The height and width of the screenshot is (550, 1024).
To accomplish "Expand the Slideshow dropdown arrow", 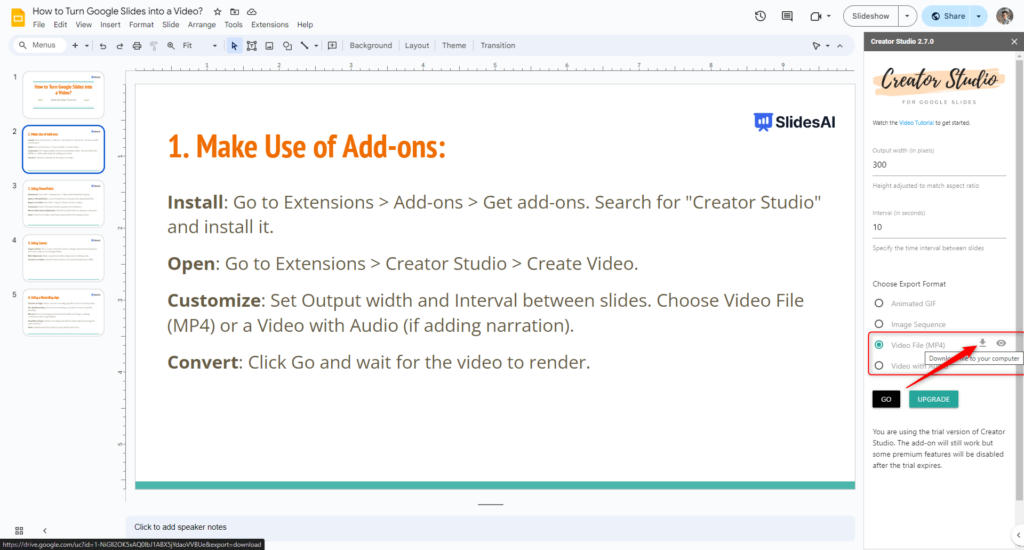I will [x=906, y=16].
